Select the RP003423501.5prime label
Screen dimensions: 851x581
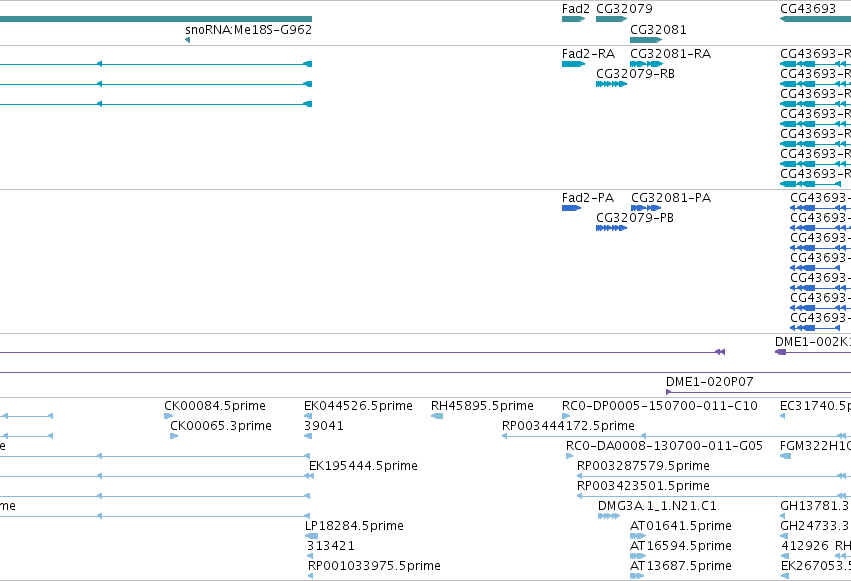643,486
